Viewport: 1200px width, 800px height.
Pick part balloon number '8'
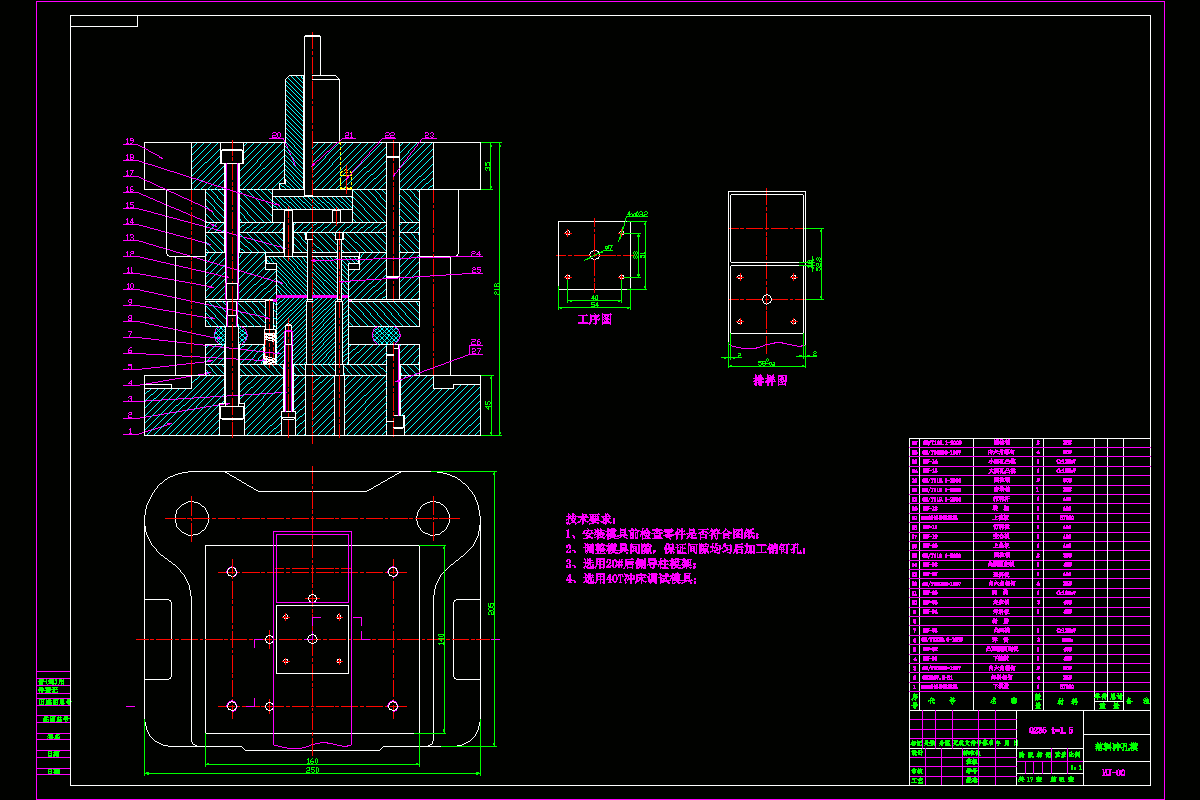[x=130, y=318]
